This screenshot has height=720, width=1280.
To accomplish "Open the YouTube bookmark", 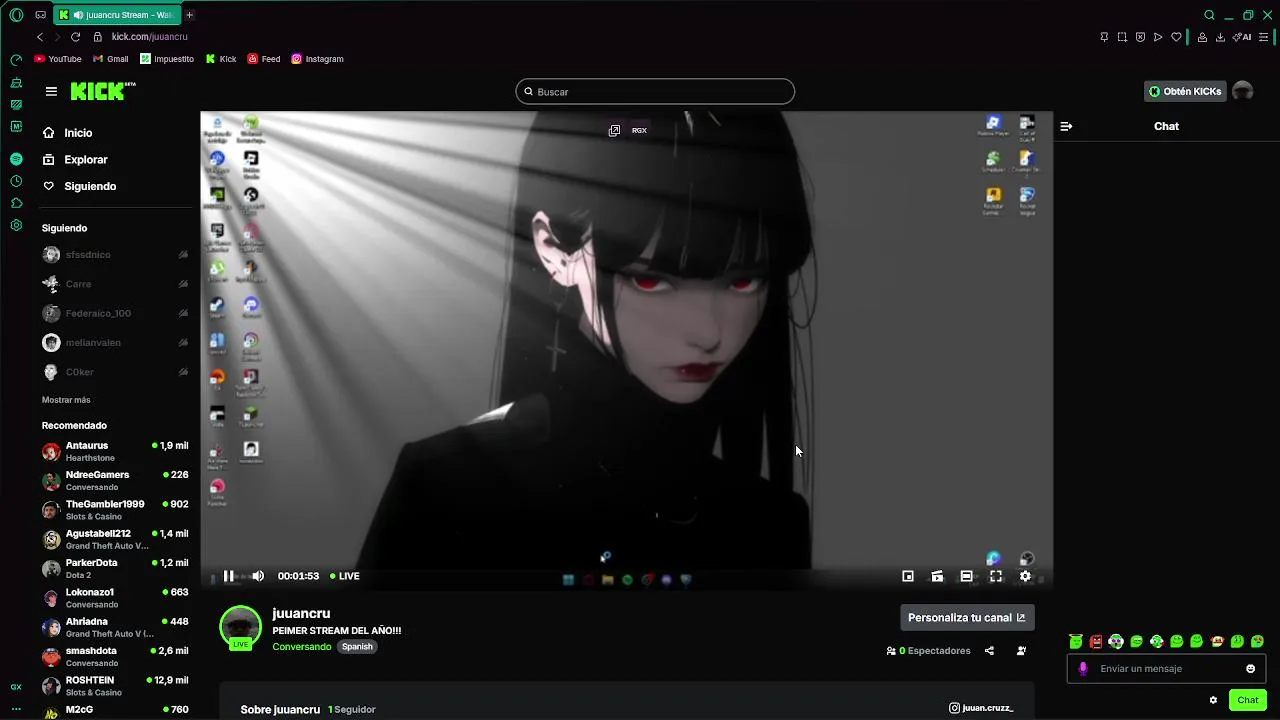I will [x=58, y=59].
